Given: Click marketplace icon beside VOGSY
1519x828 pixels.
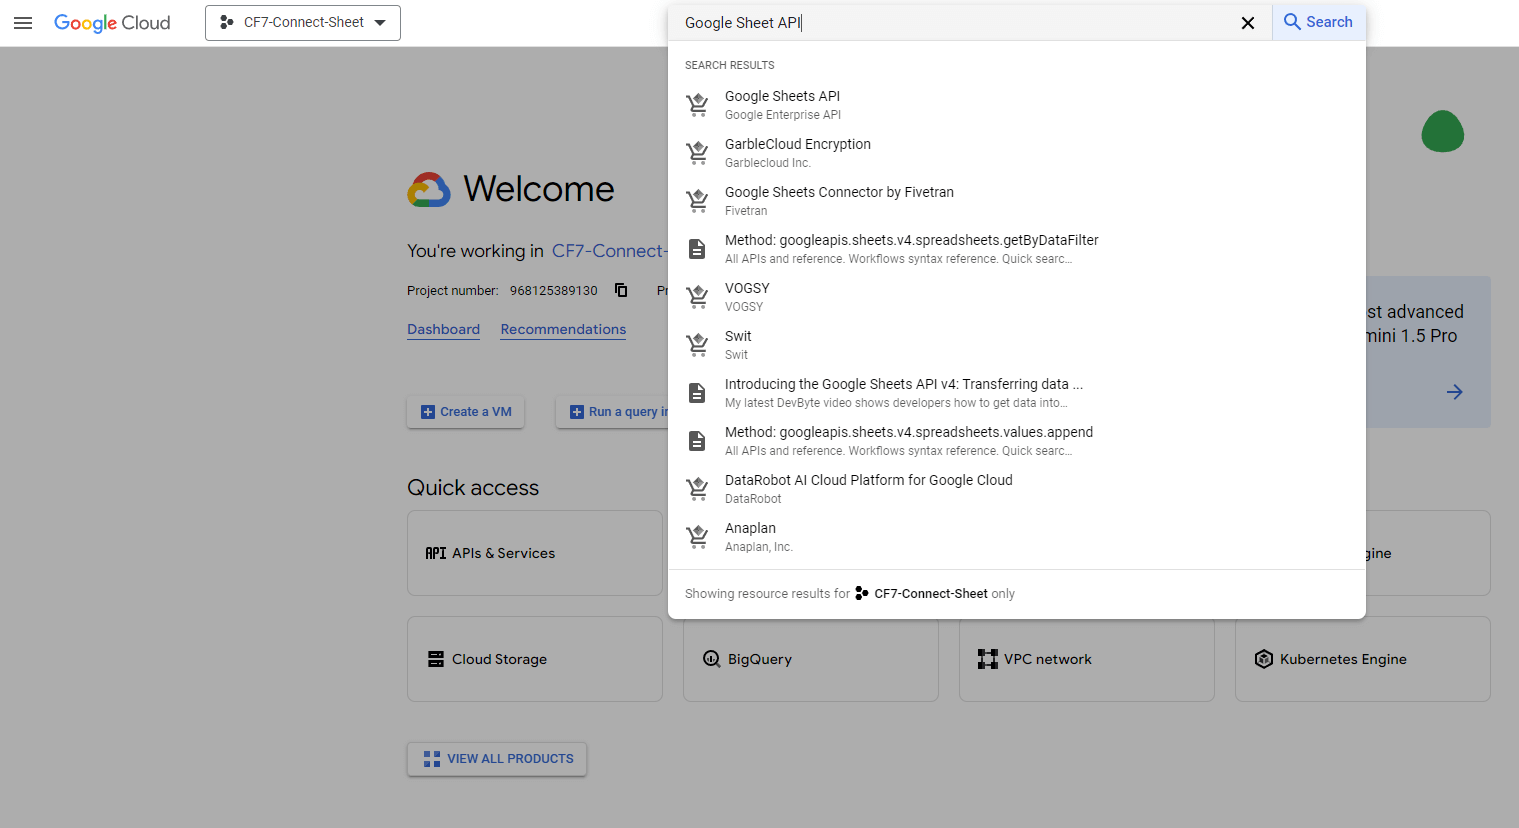Looking at the screenshot, I should point(698,296).
